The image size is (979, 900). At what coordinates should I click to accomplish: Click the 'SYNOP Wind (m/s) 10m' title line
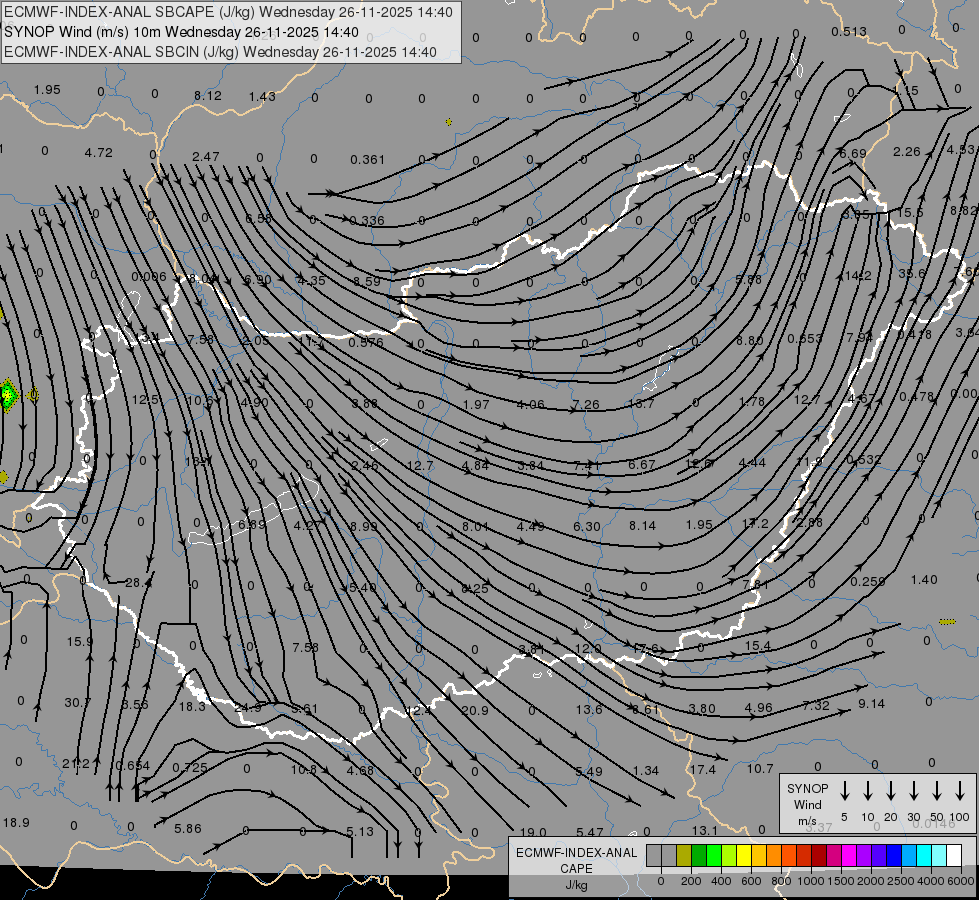click(181, 32)
